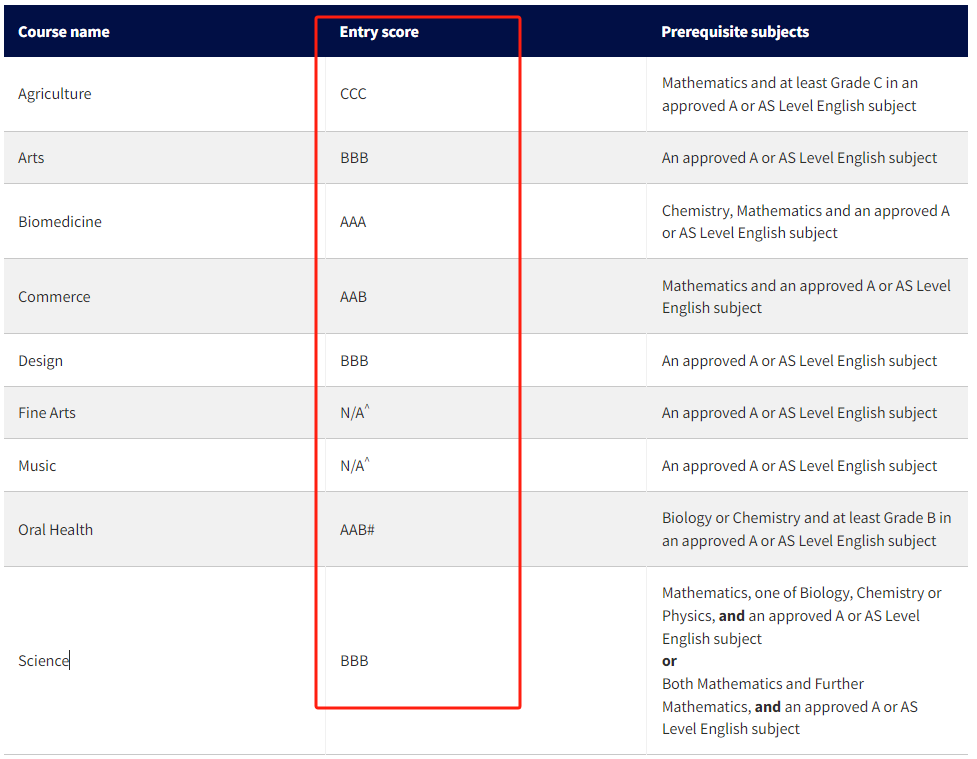The image size is (977, 759).
Task: Click the Design course row label
Action: (x=41, y=361)
